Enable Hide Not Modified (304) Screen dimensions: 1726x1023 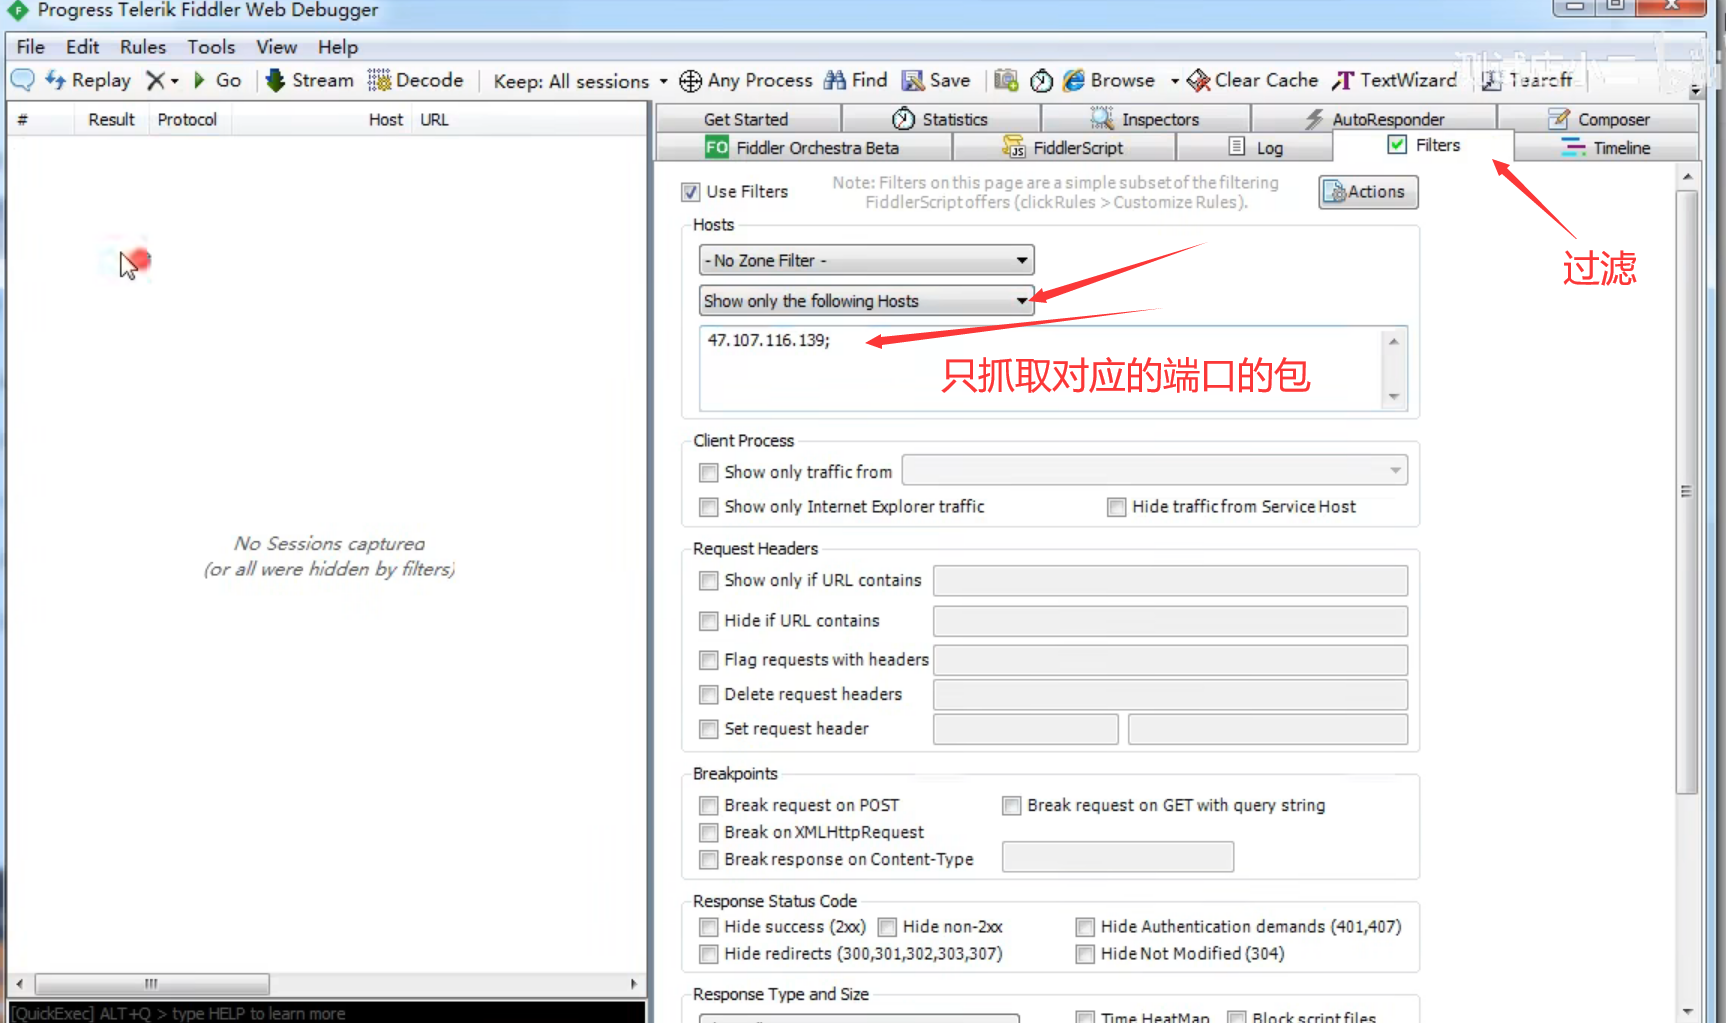[x=1085, y=954]
